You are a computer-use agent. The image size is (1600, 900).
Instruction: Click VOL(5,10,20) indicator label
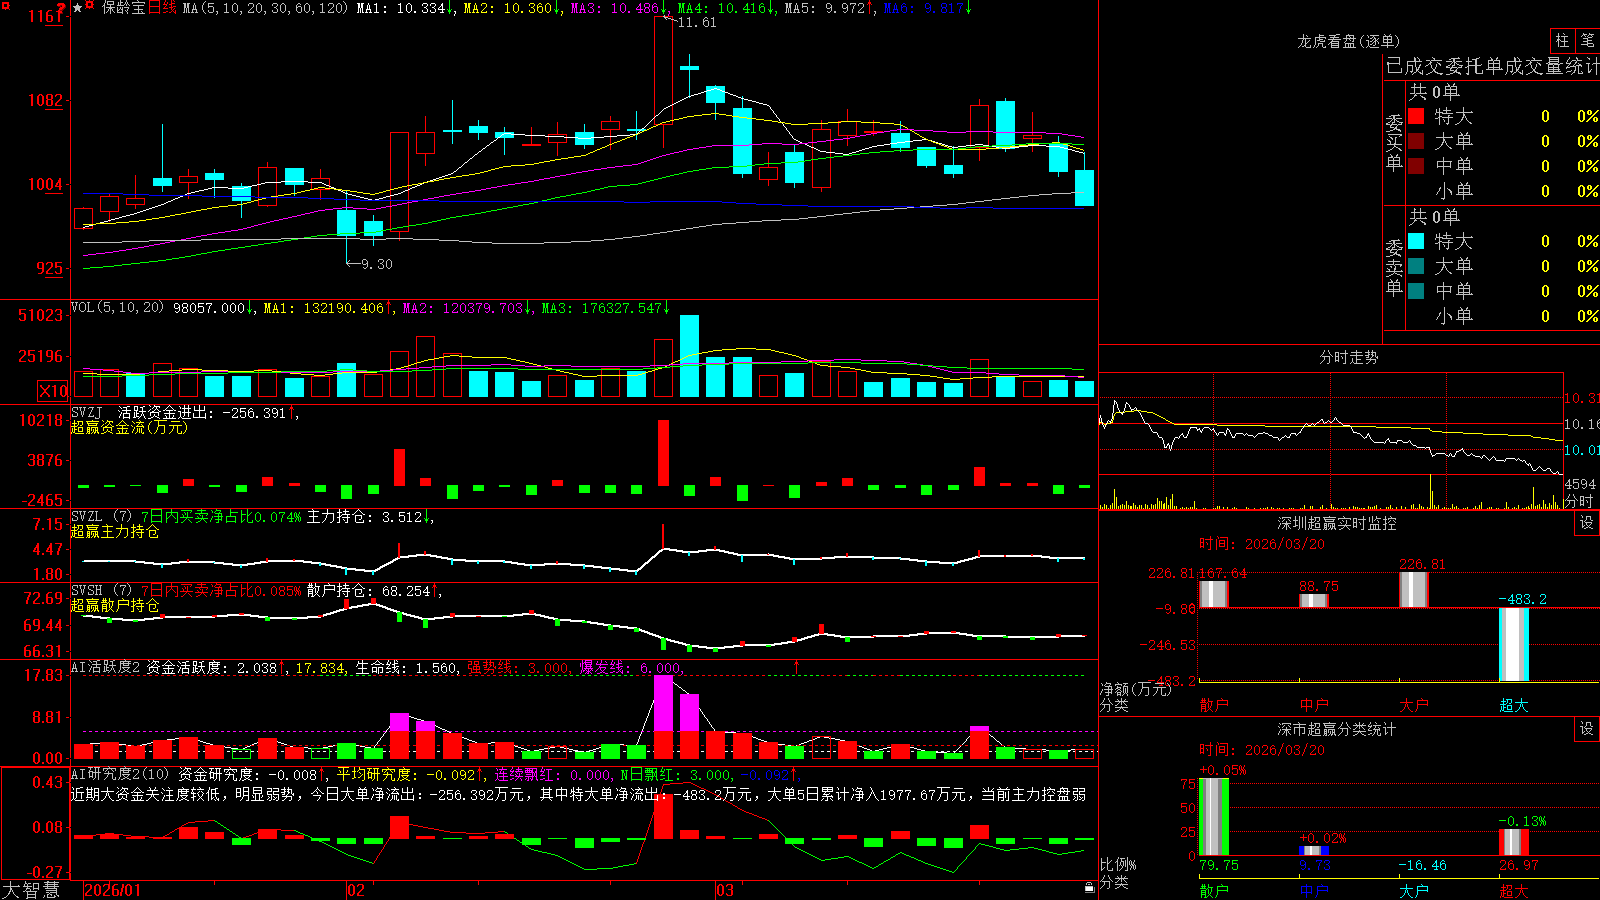[x=117, y=307]
